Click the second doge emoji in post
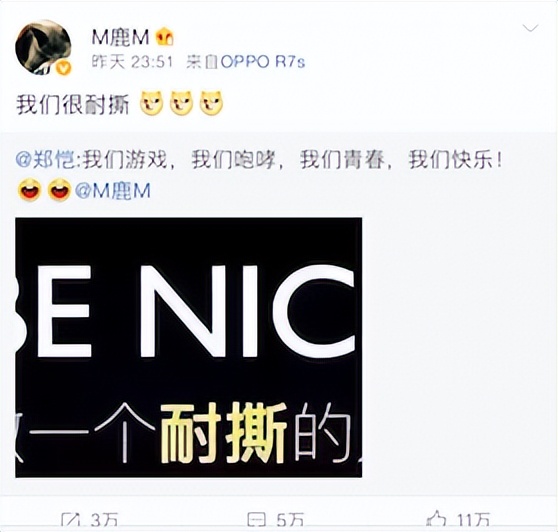The image size is (558, 532). point(181,104)
